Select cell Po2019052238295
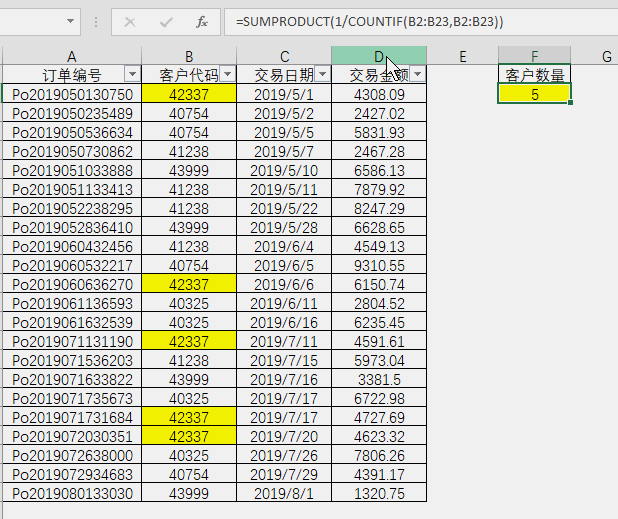The height and width of the screenshot is (519, 618). point(72,208)
